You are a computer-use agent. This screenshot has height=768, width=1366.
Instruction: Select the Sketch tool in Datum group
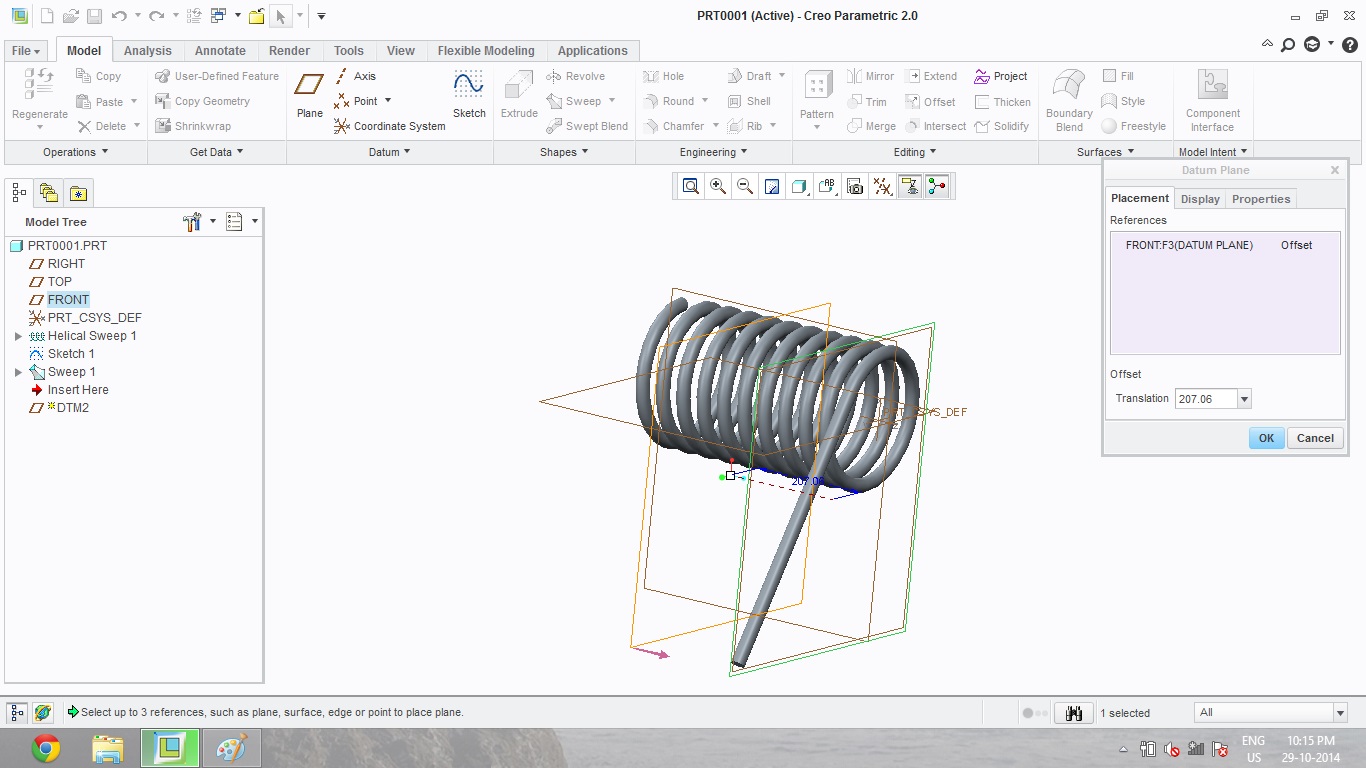469,94
